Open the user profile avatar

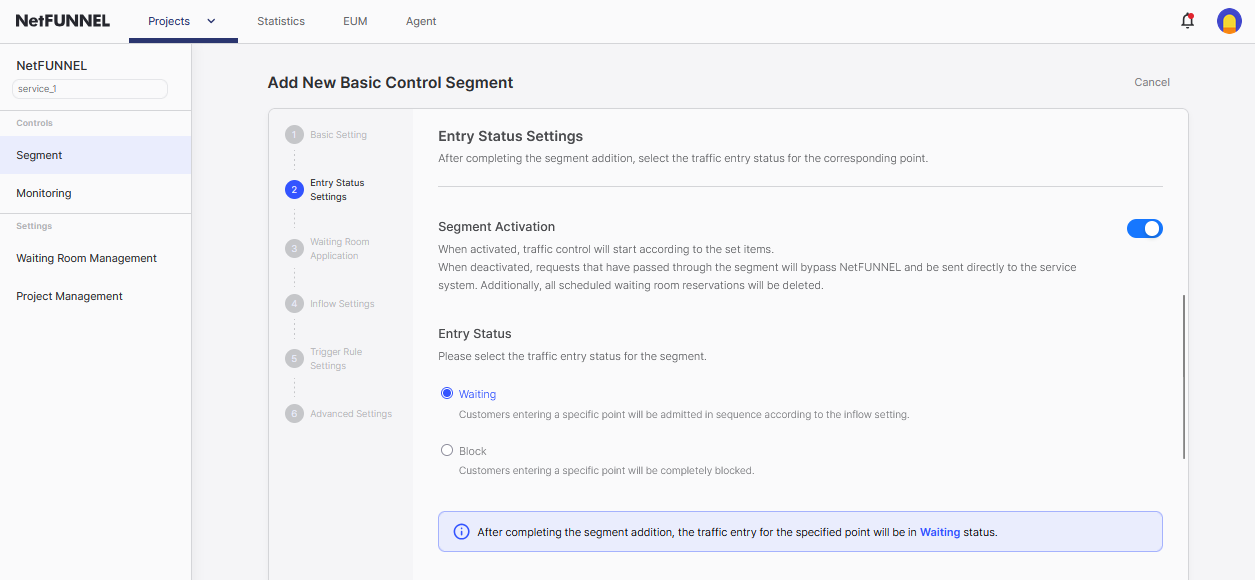point(1228,20)
